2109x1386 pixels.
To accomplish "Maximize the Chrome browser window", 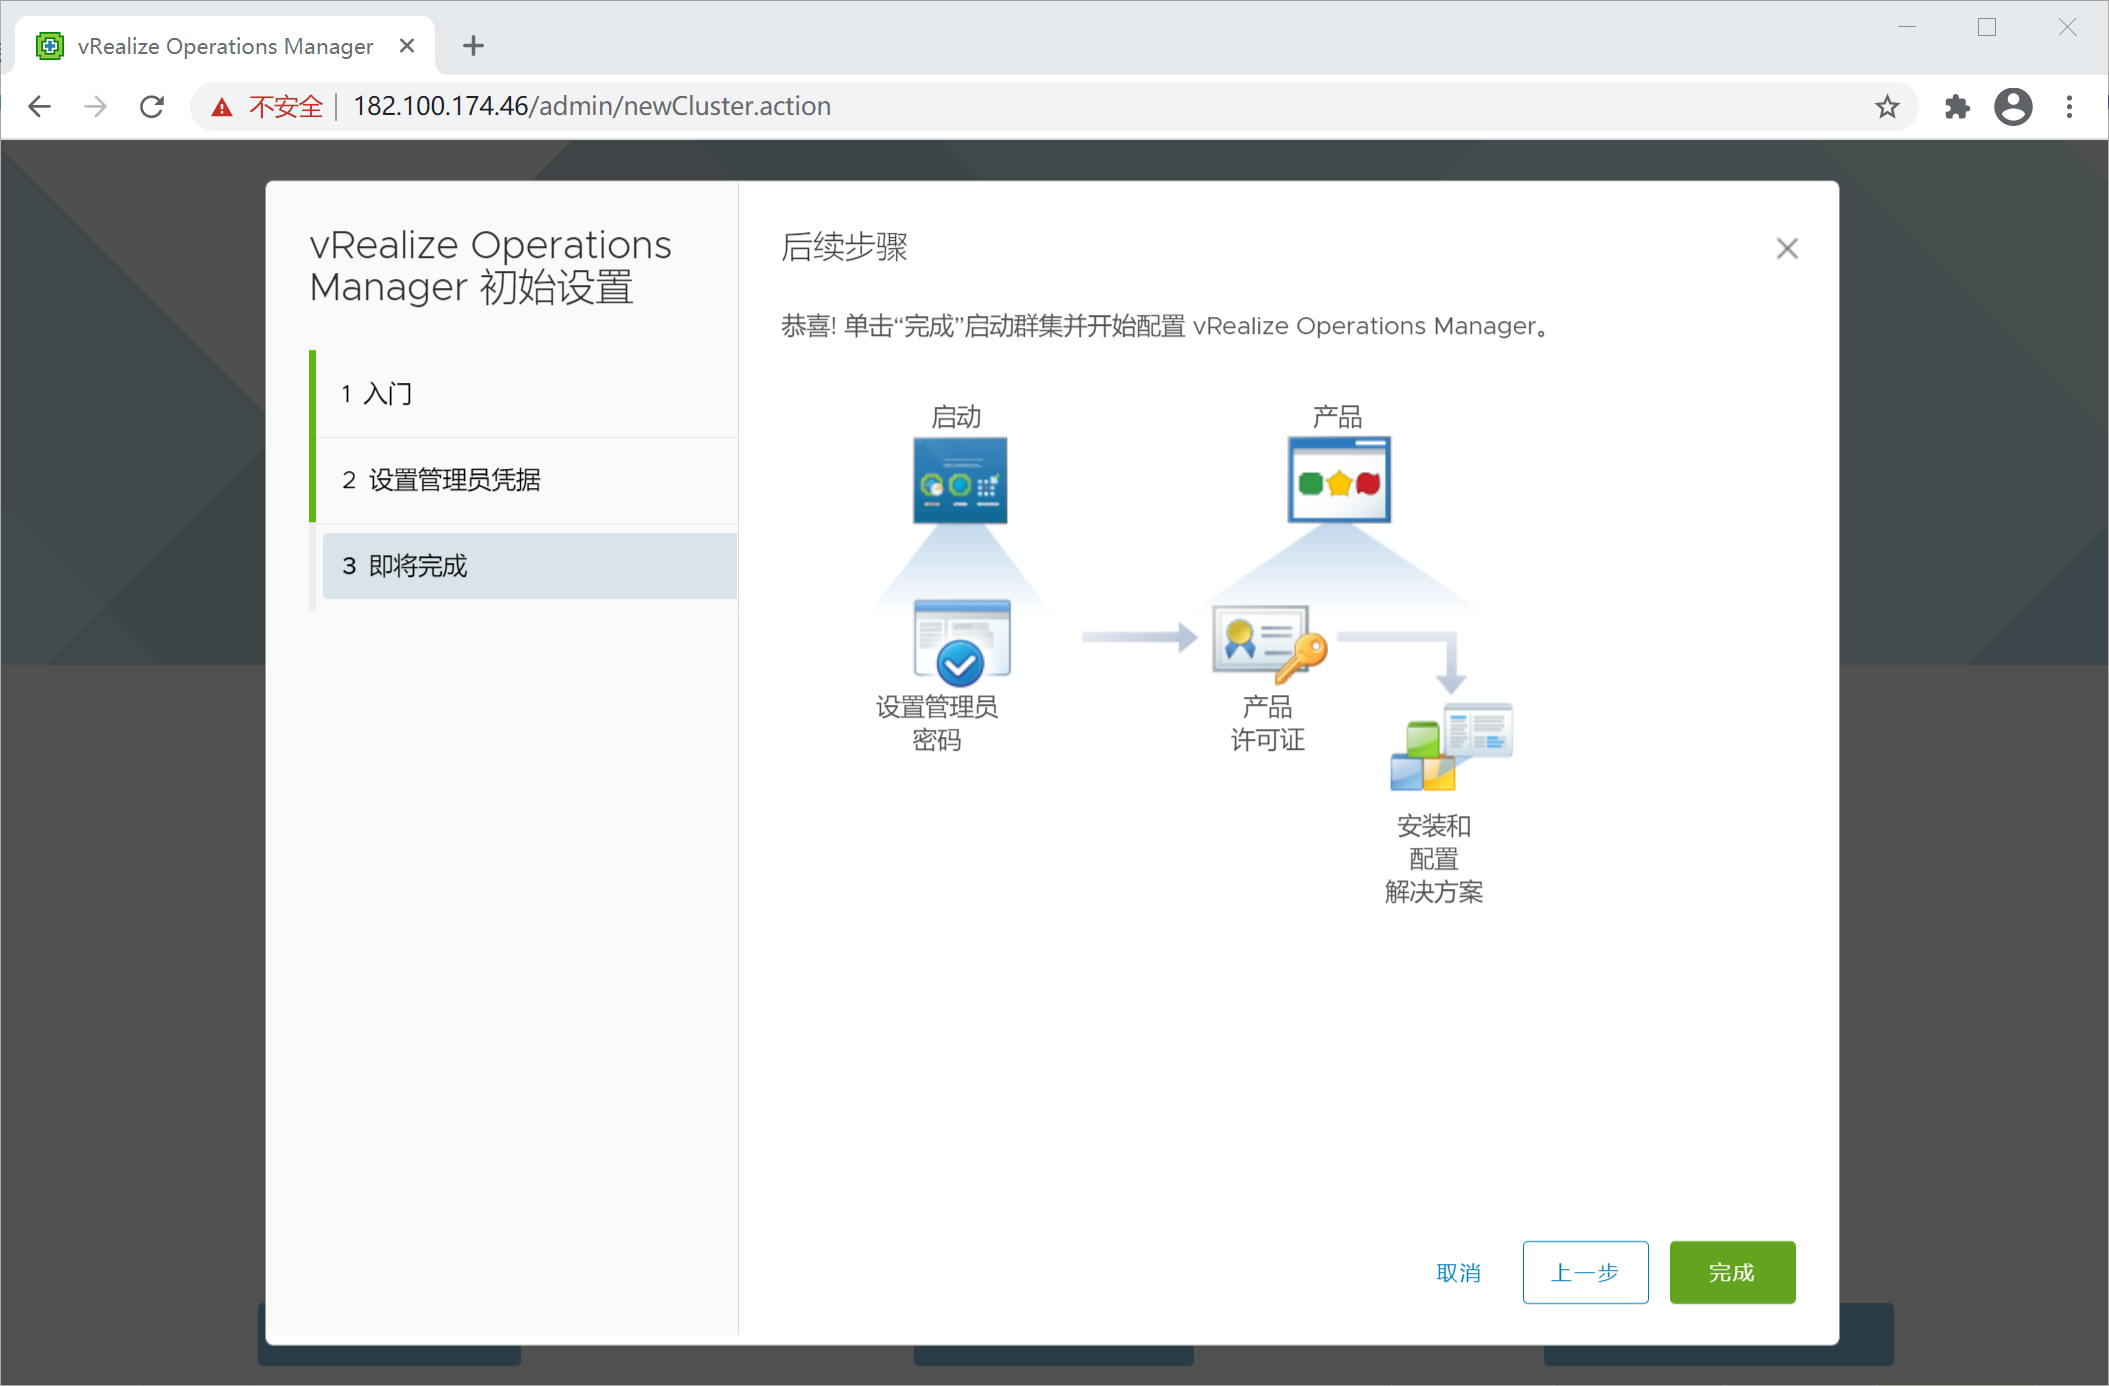I will (x=1986, y=28).
